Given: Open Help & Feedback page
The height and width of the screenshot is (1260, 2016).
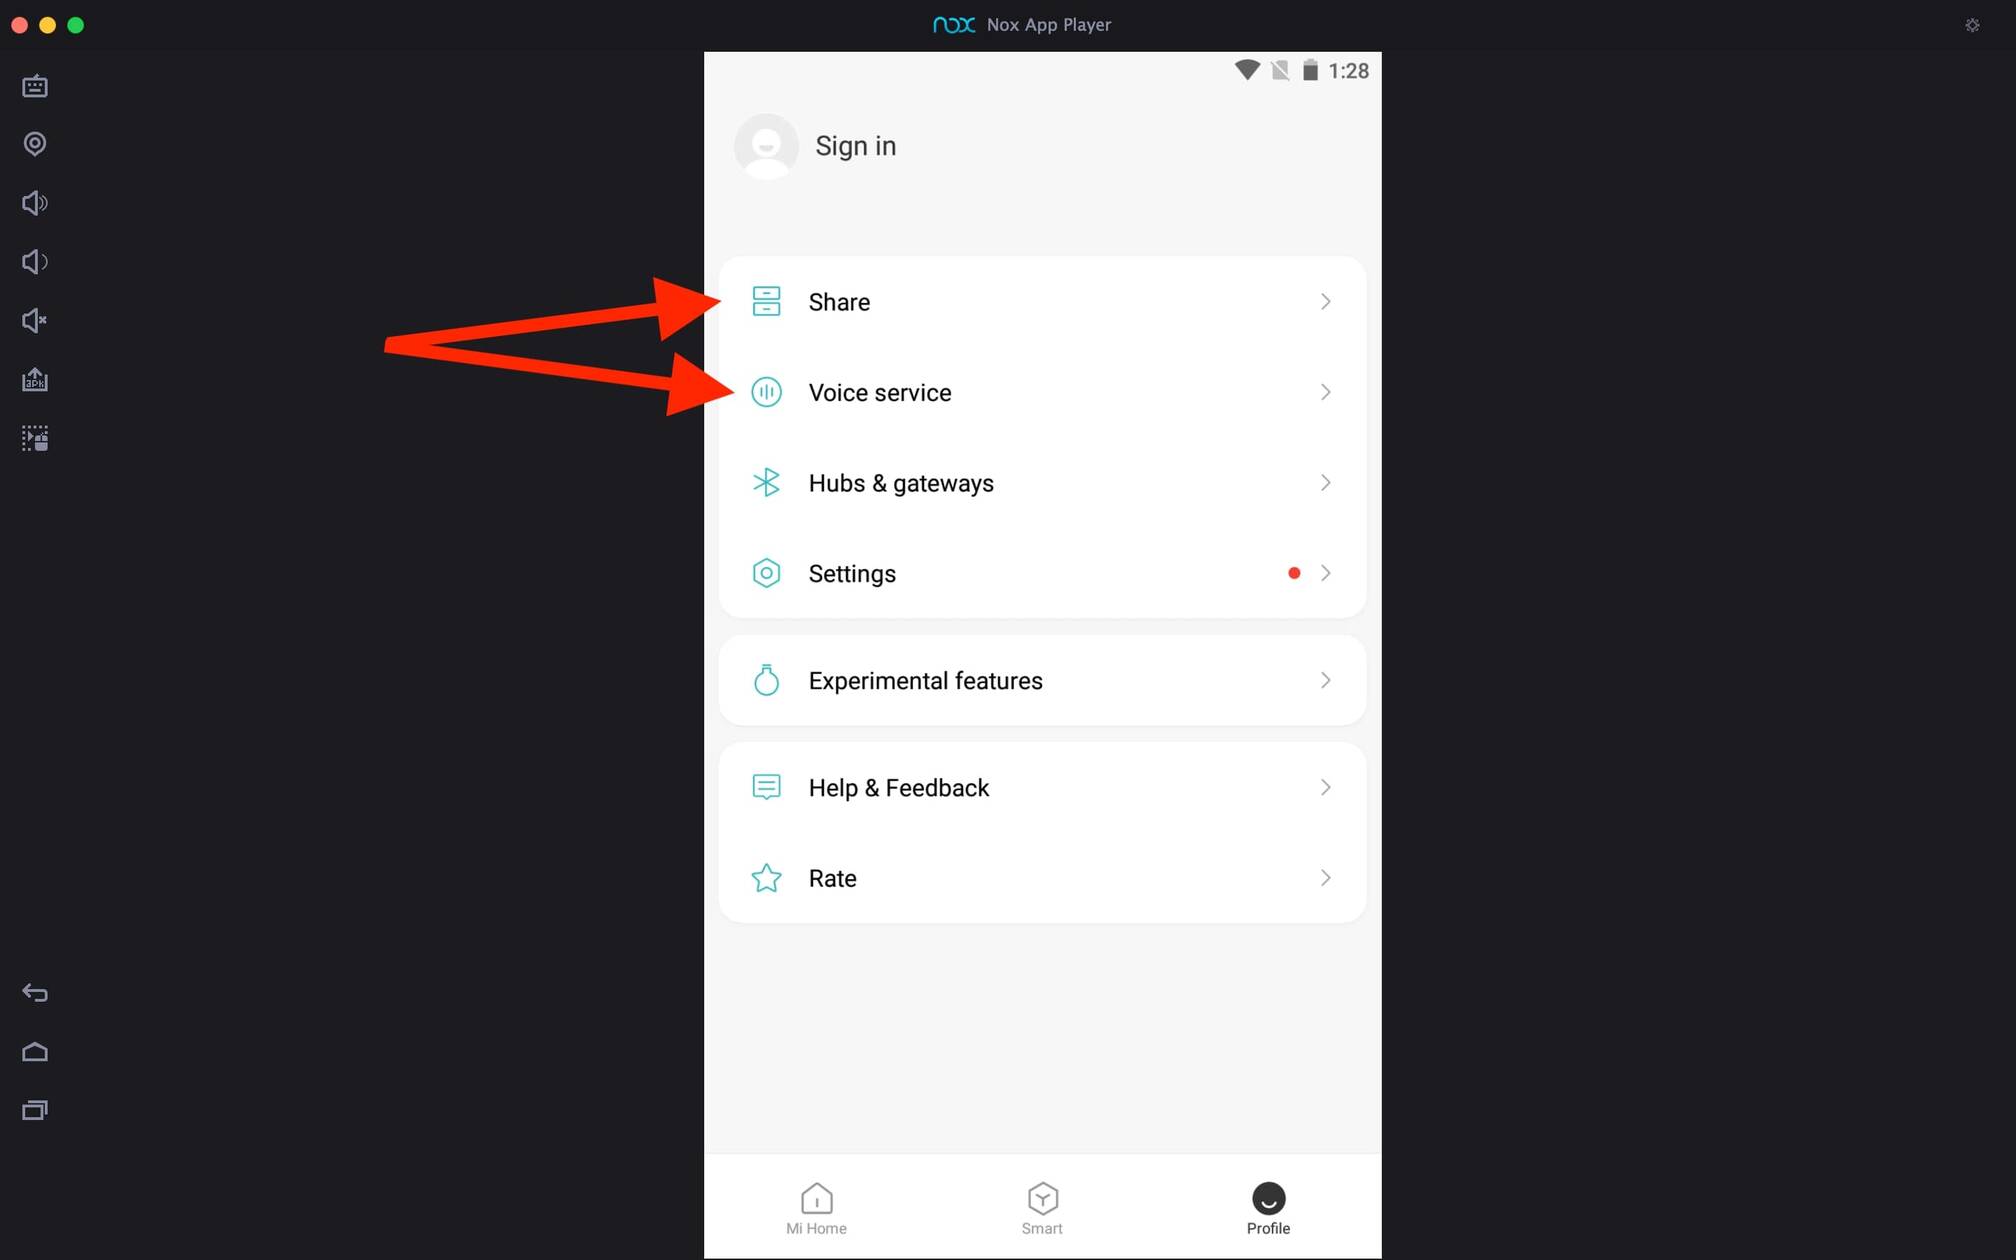Looking at the screenshot, I should point(1041,787).
